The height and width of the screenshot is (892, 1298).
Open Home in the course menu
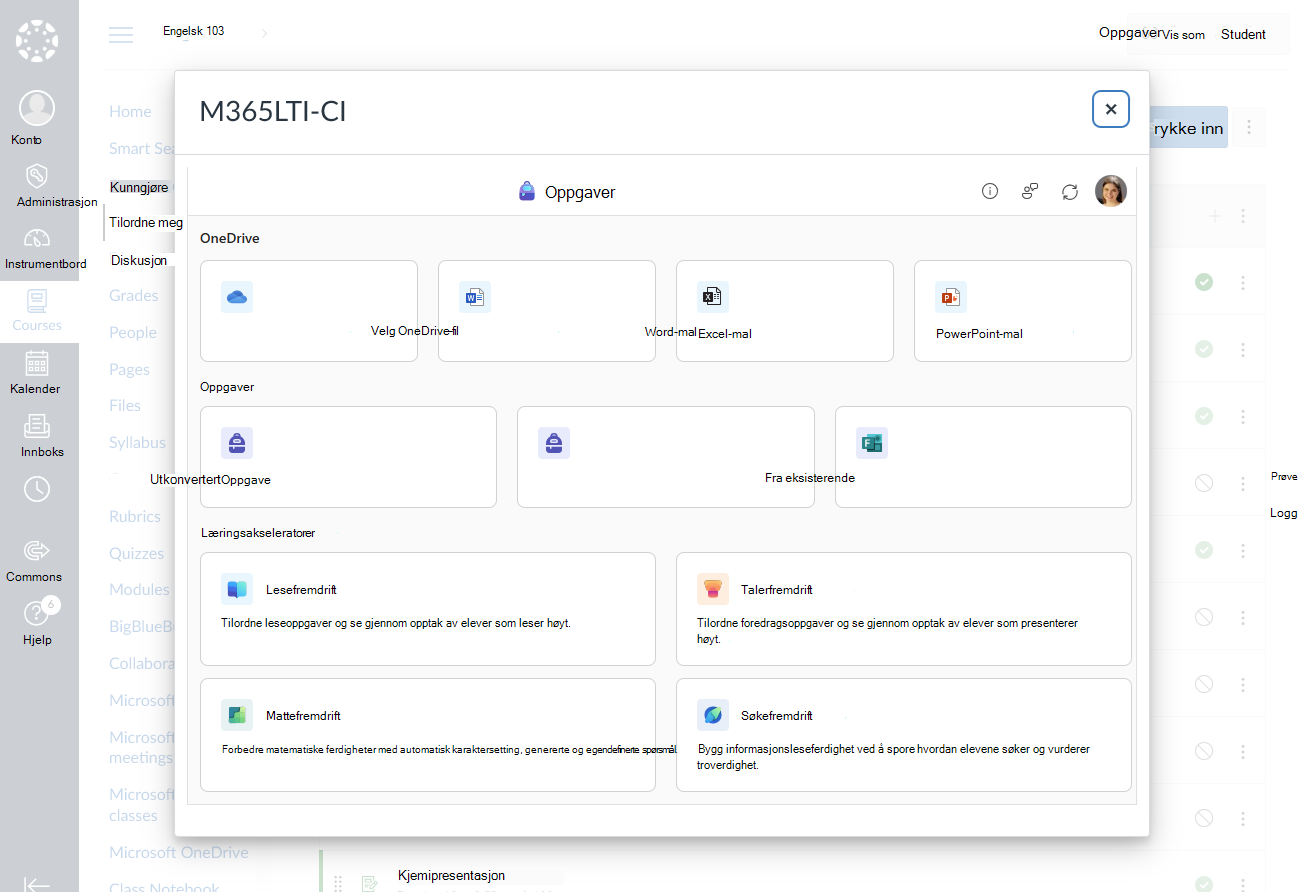tap(130, 112)
